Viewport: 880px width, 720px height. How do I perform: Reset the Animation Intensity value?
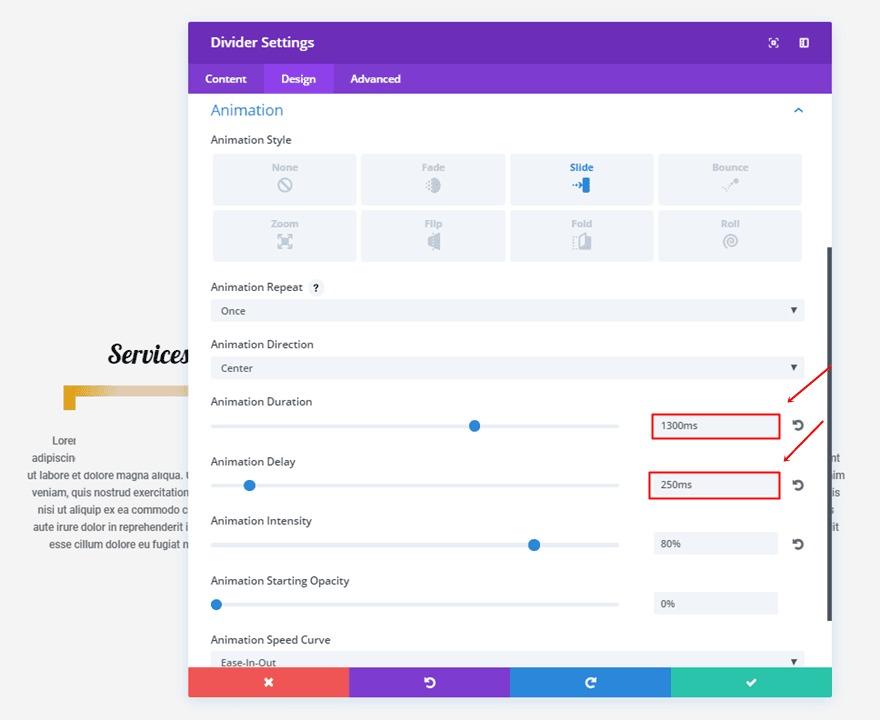(797, 544)
